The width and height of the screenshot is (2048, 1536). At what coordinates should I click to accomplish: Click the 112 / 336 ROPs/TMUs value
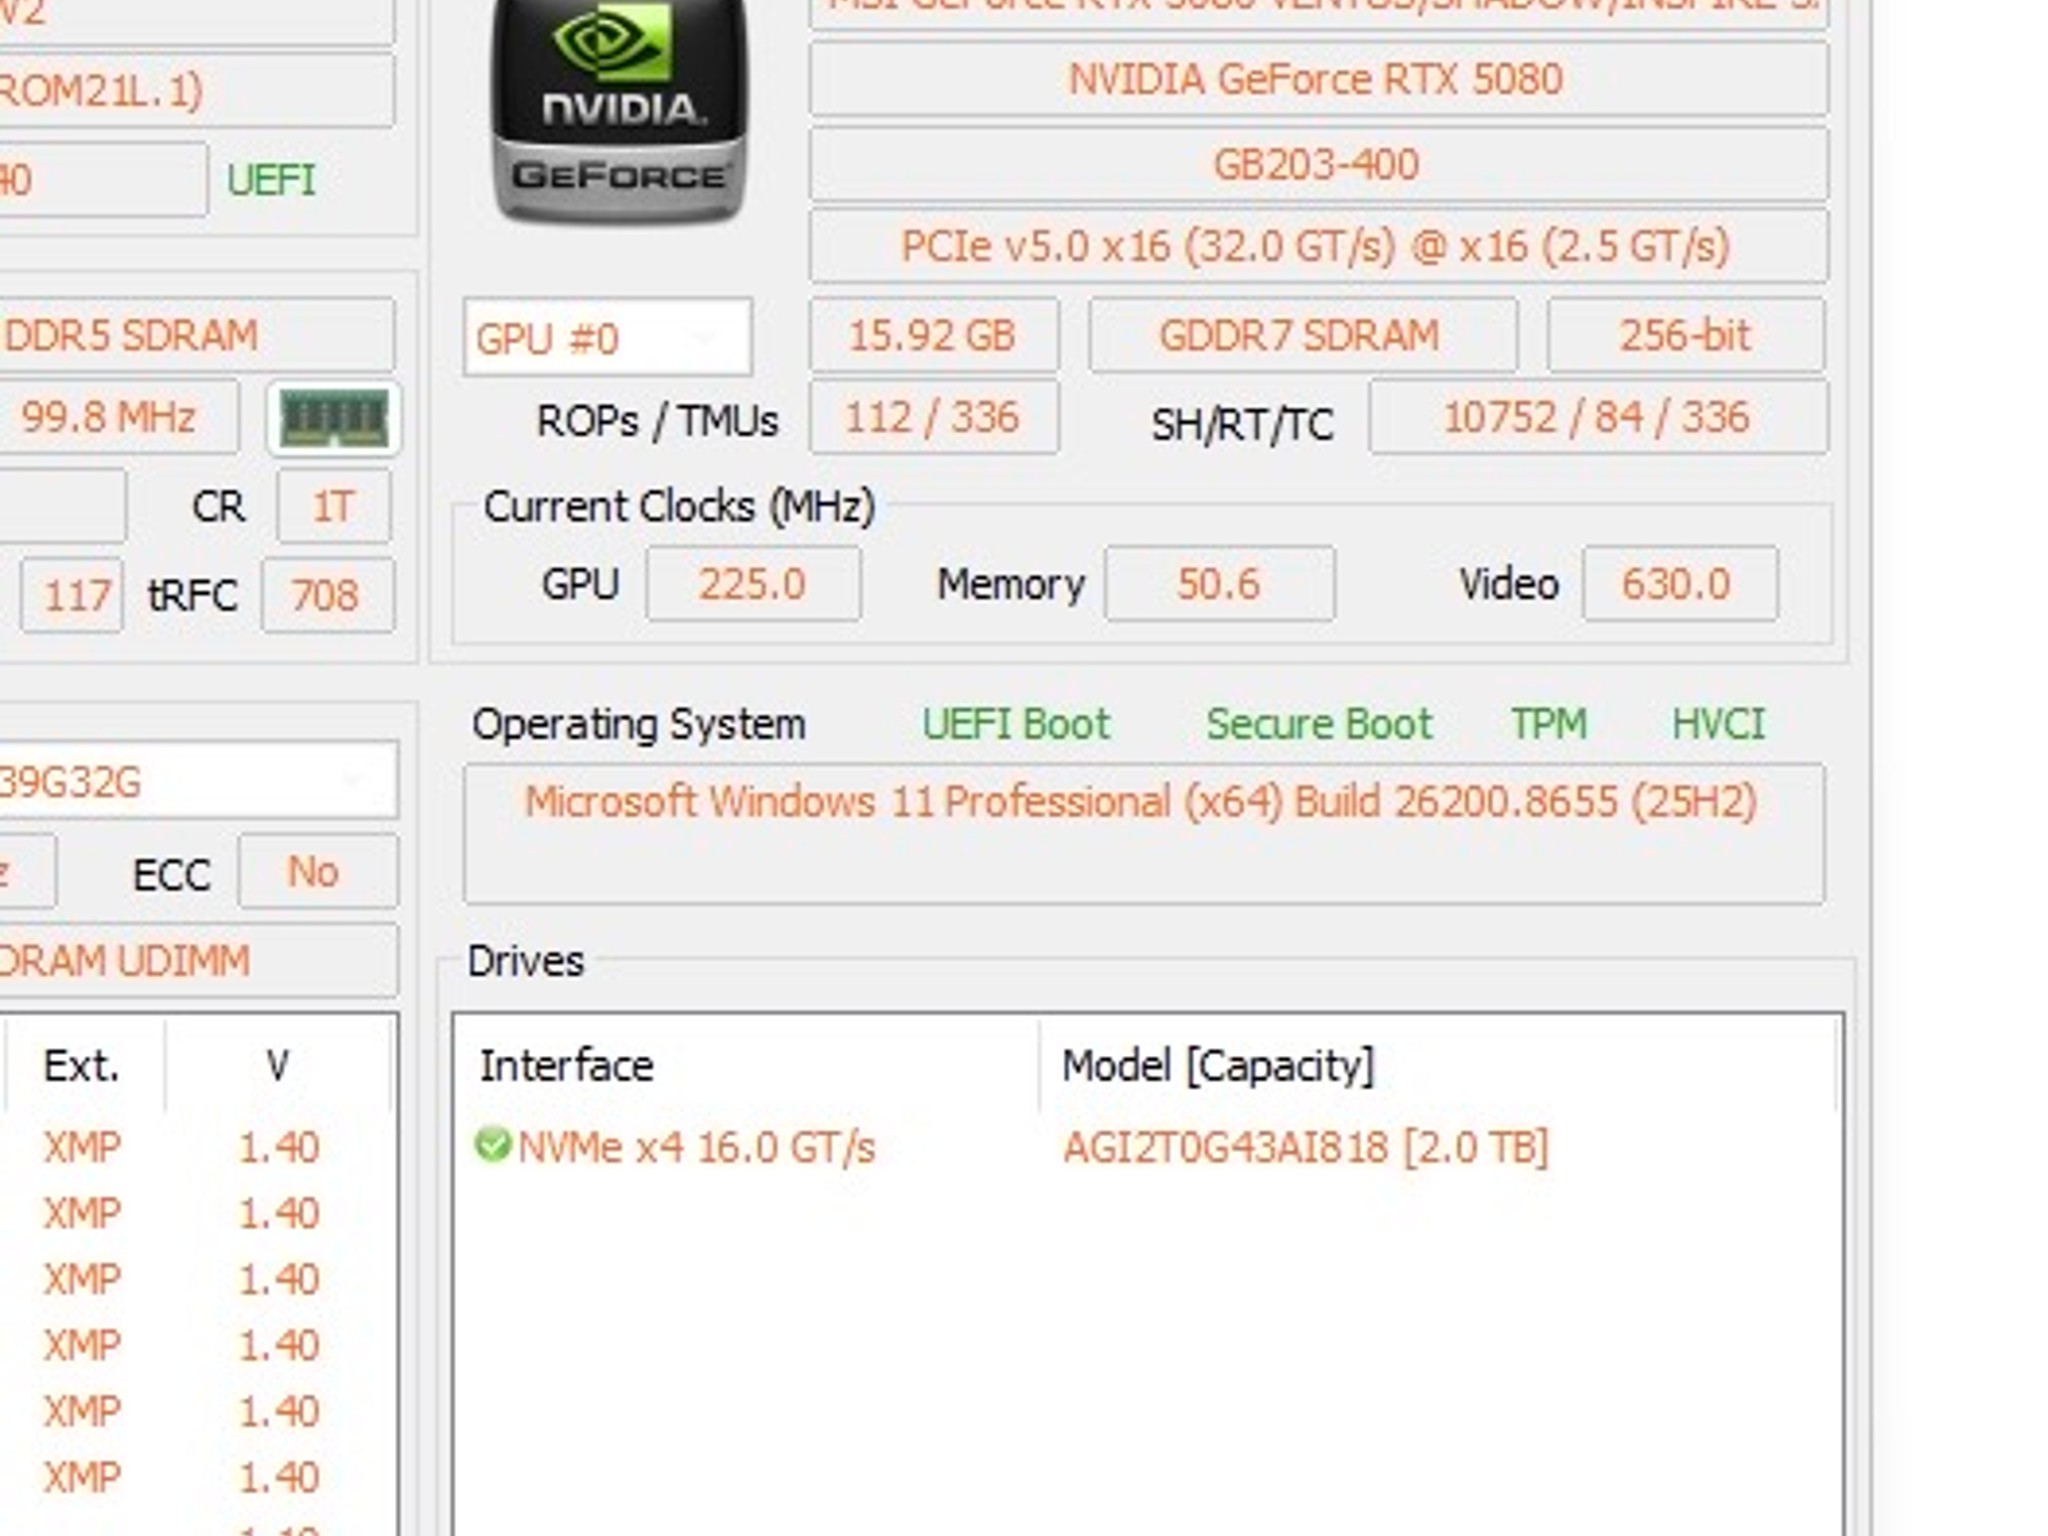coord(933,417)
